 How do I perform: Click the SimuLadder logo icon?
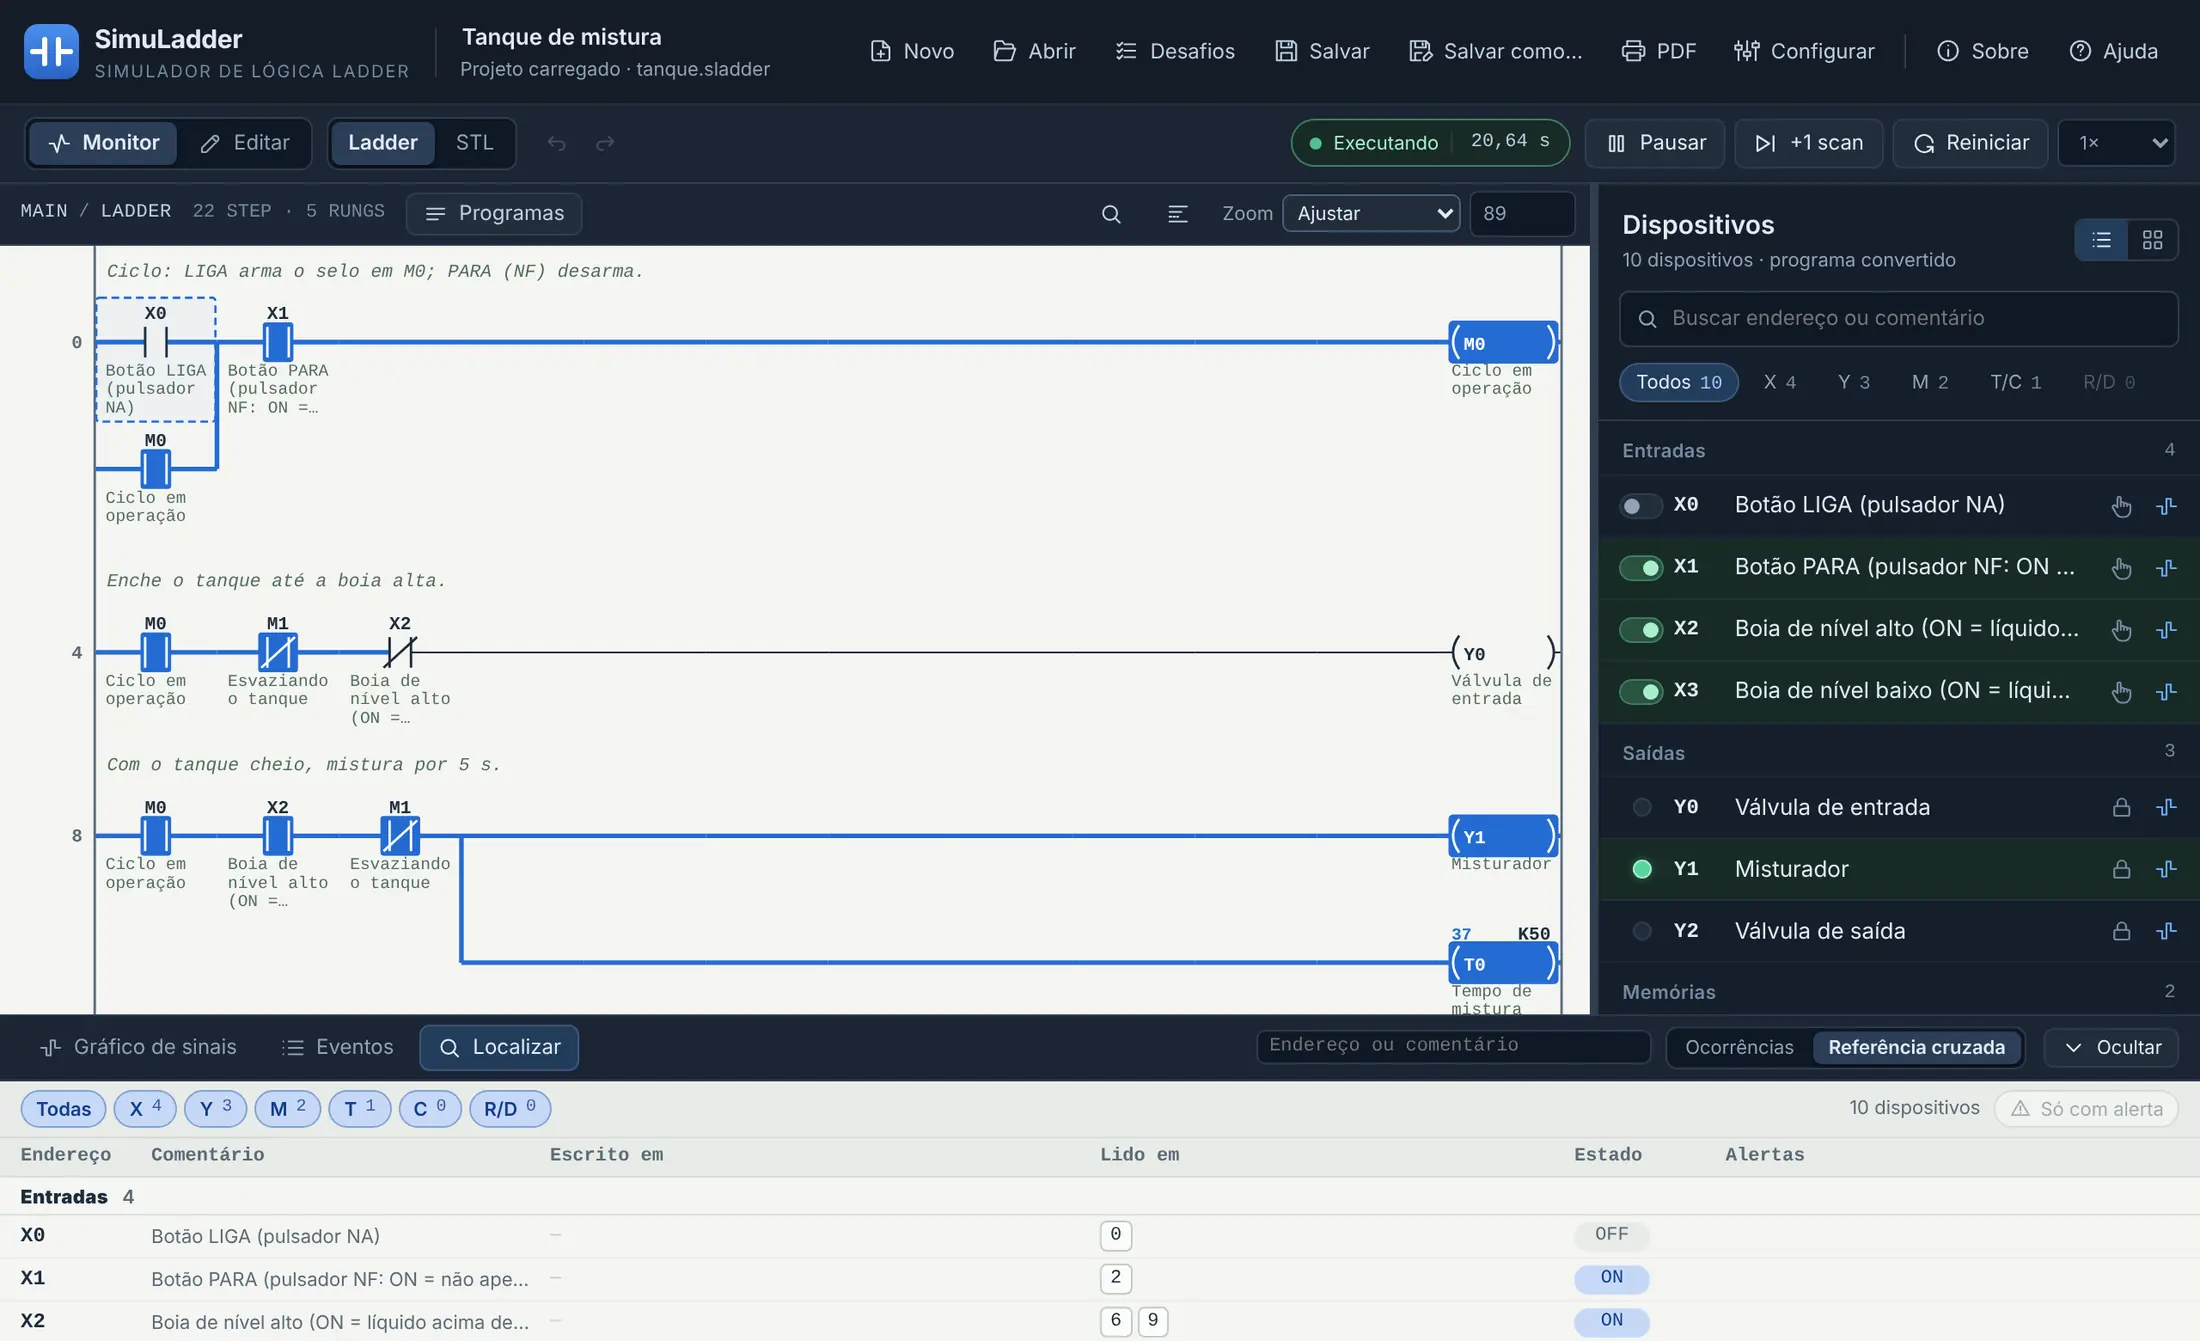[51, 51]
